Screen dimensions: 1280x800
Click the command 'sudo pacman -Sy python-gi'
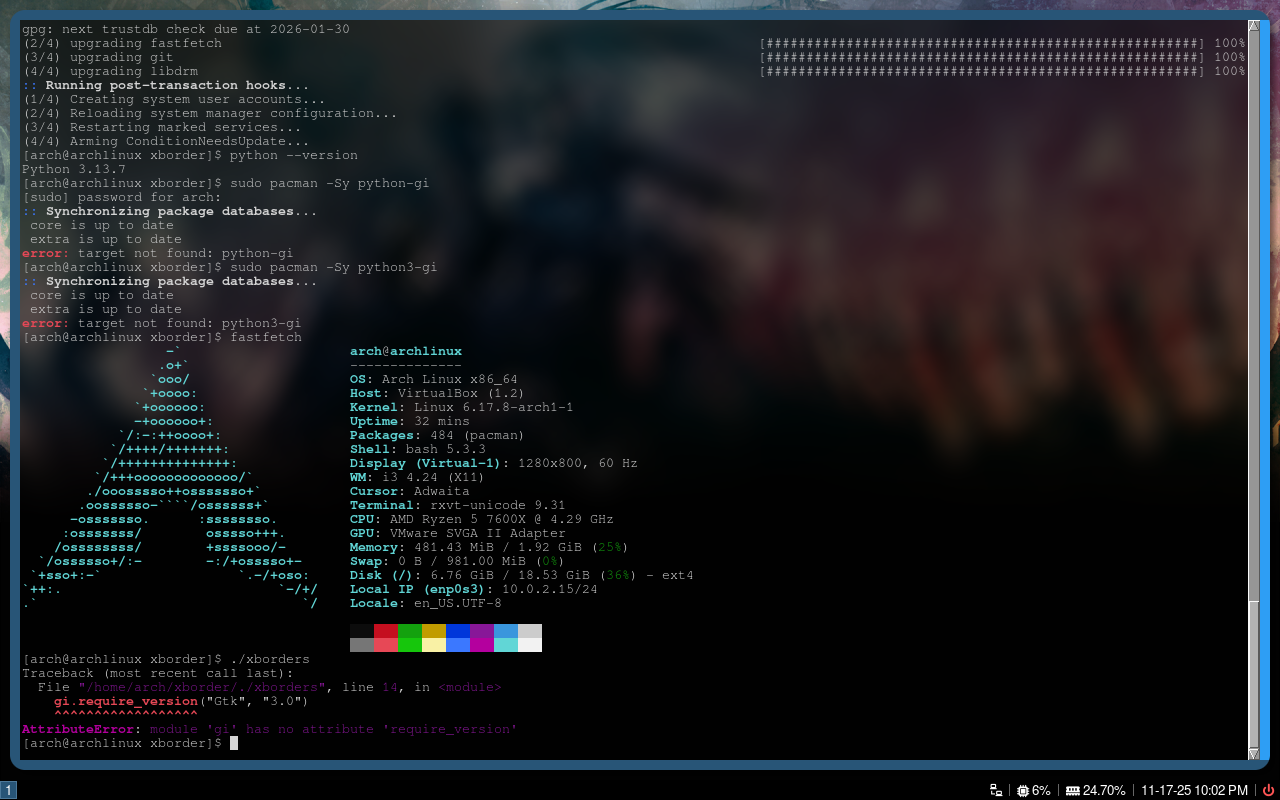click(x=330, y=183)
